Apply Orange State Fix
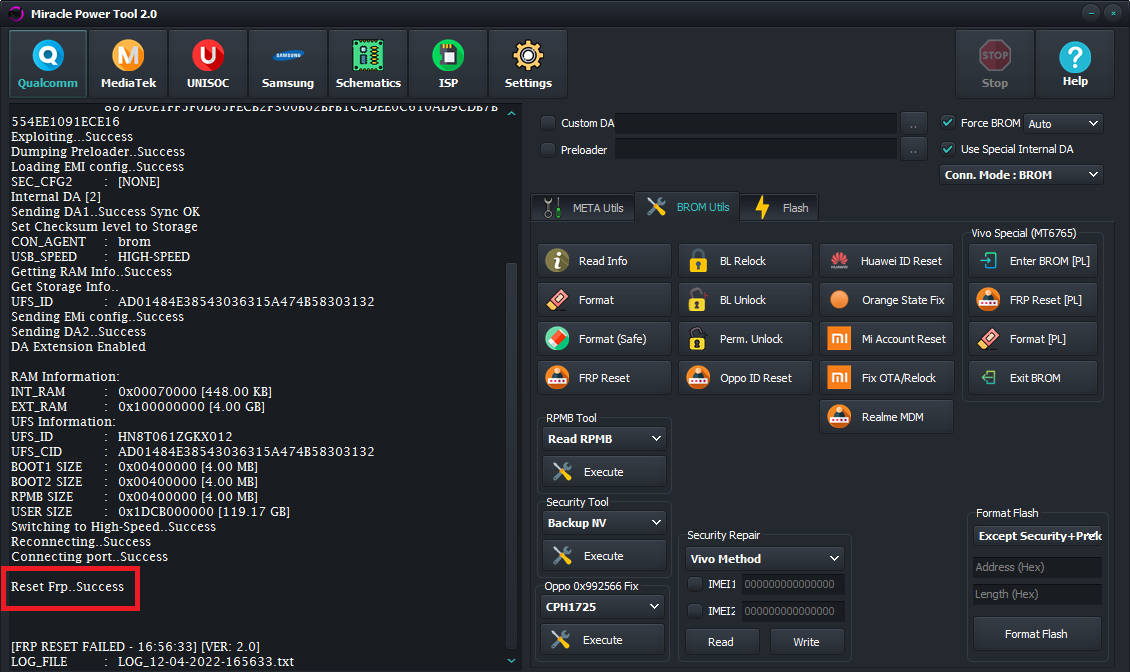1130x672 pixels. pos(886,300)
